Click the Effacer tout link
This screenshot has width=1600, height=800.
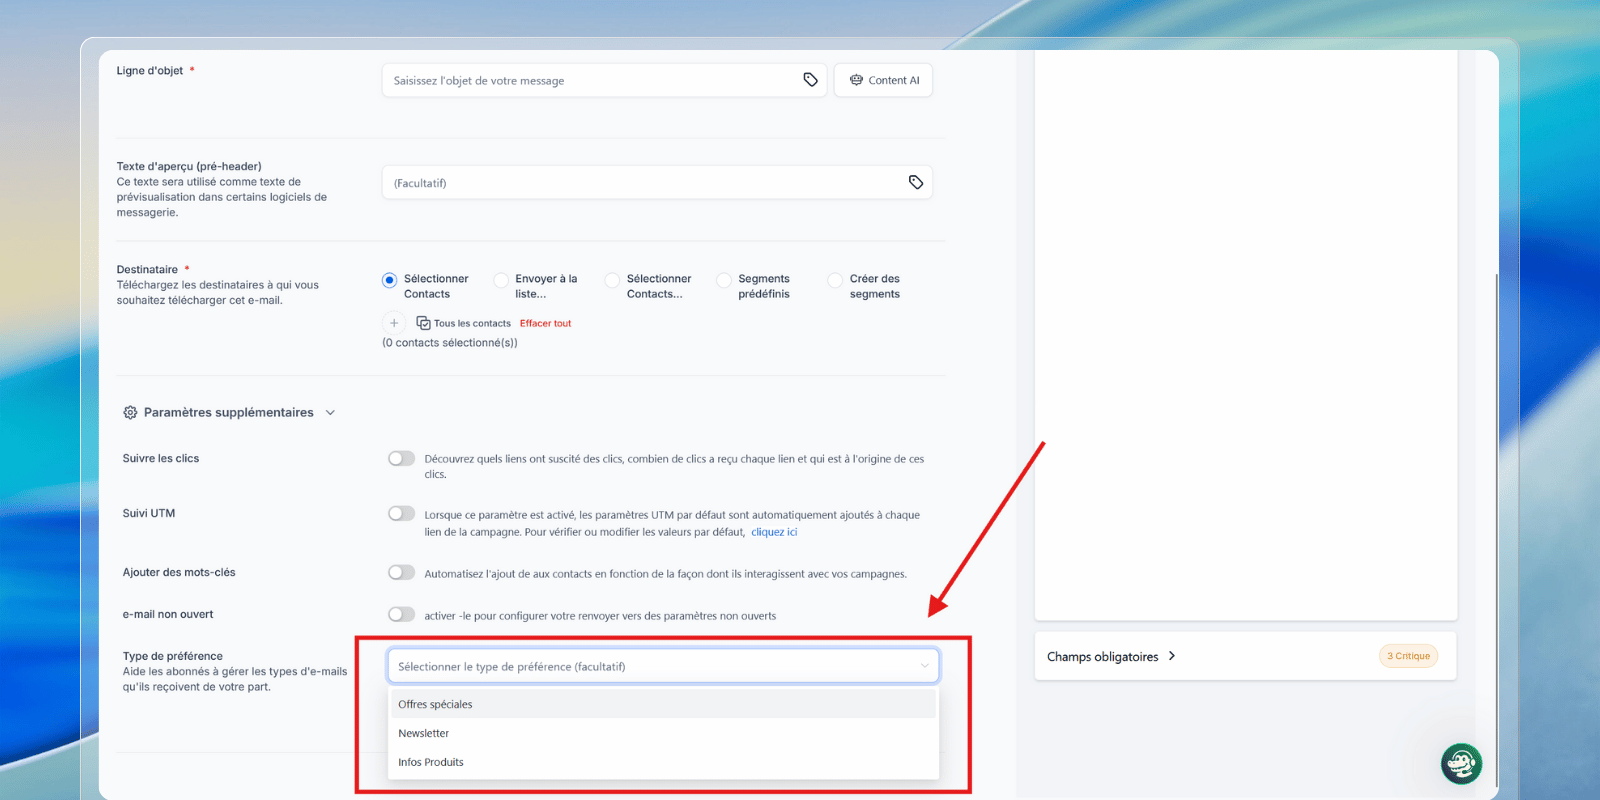click(x=545, y=323)
